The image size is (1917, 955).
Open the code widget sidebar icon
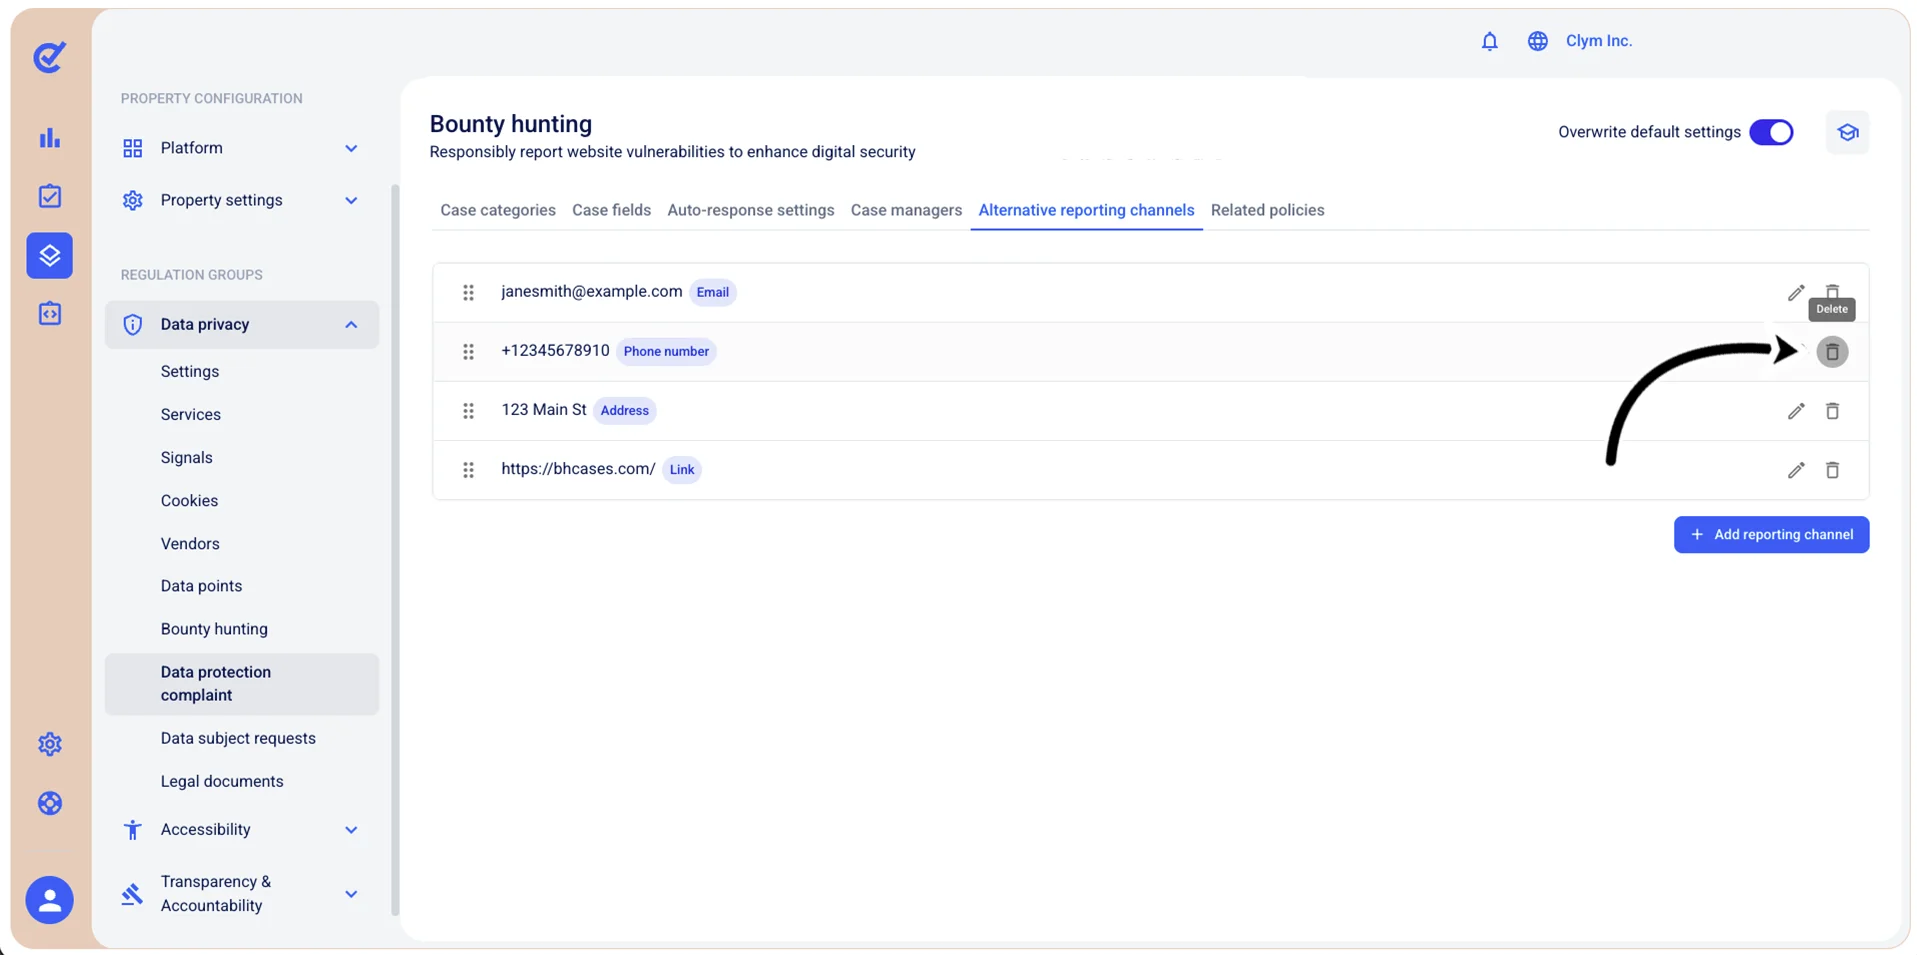pos(49,314)
